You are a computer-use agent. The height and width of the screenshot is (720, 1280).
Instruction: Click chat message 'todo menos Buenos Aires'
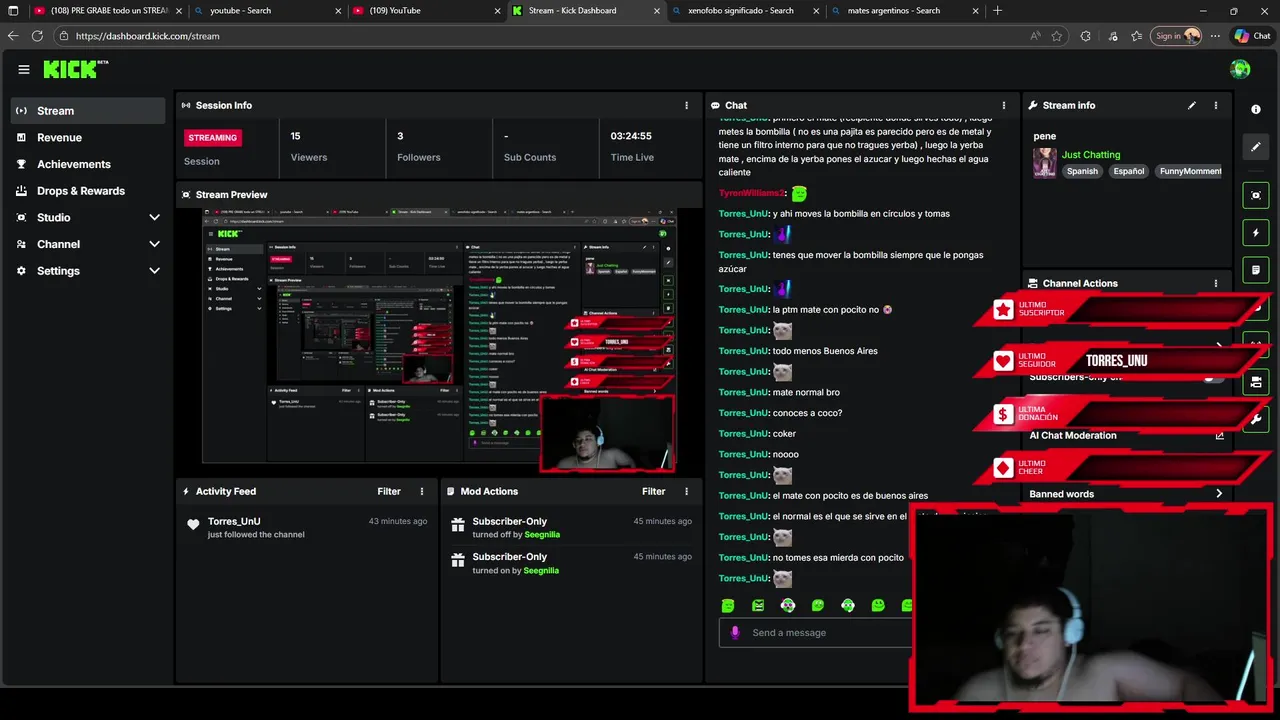[x=825, y=351]
